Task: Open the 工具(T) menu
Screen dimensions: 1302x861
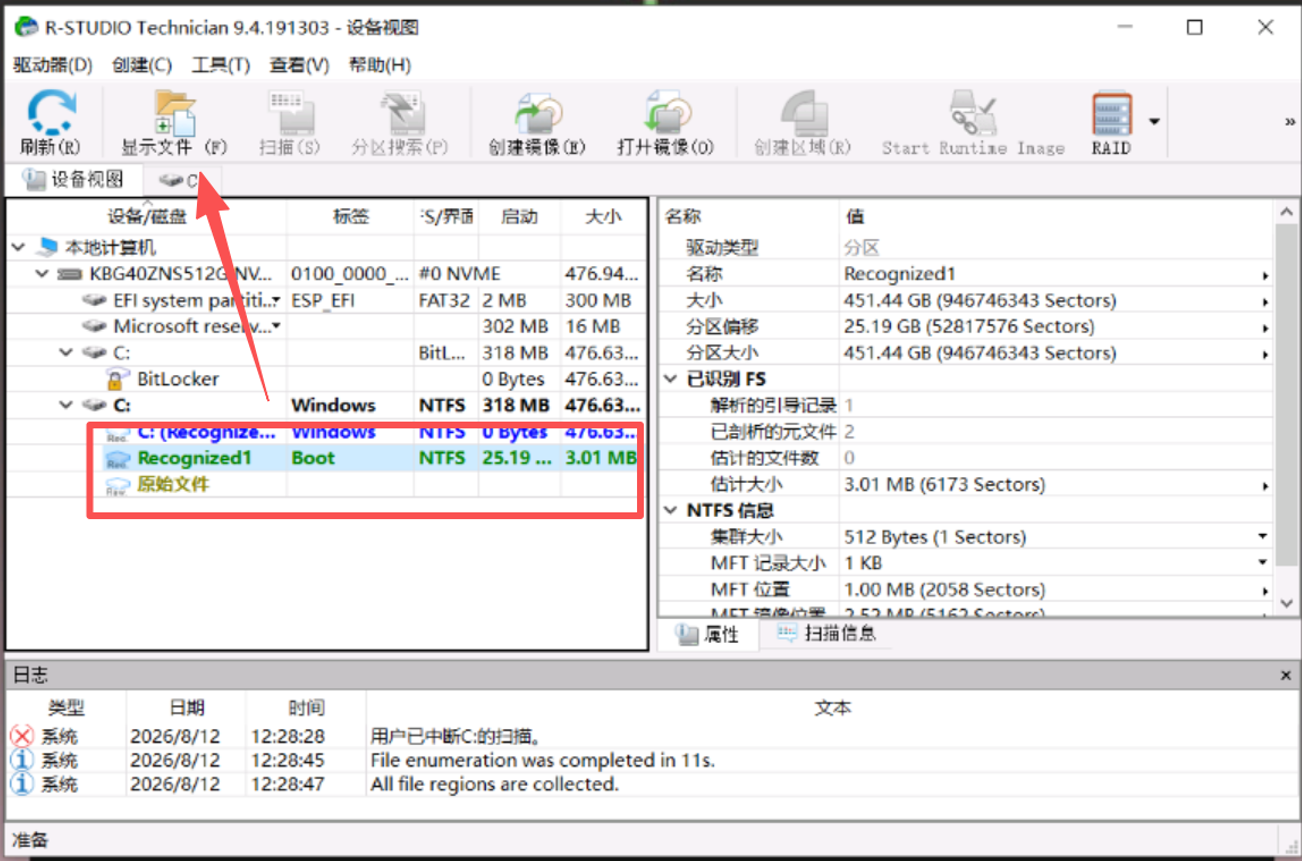Action: click(x=220, y=65)
